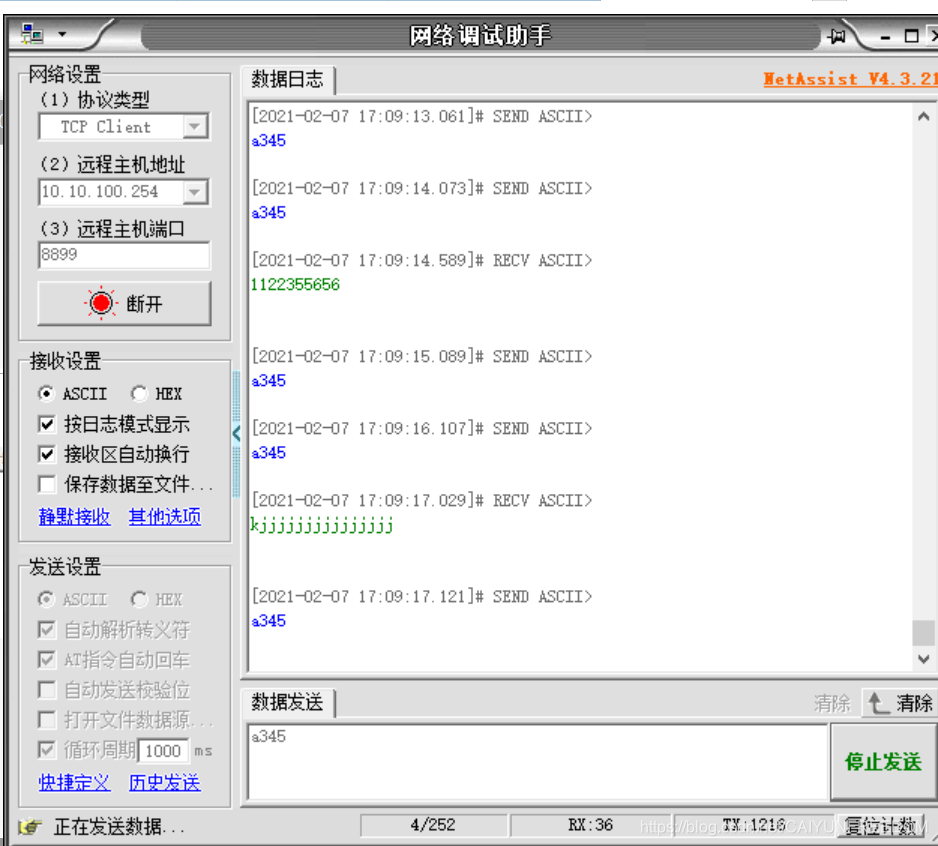Click the status bar hand pointer icon
Viewport: 938px width, 846px height.
pos(31,827)
